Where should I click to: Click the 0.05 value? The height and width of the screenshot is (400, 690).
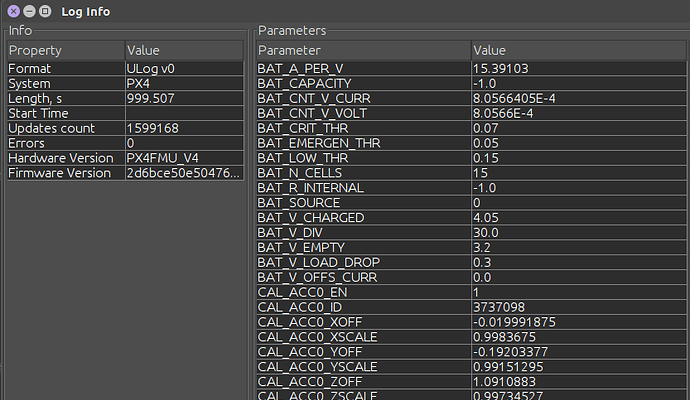(579, 143)
